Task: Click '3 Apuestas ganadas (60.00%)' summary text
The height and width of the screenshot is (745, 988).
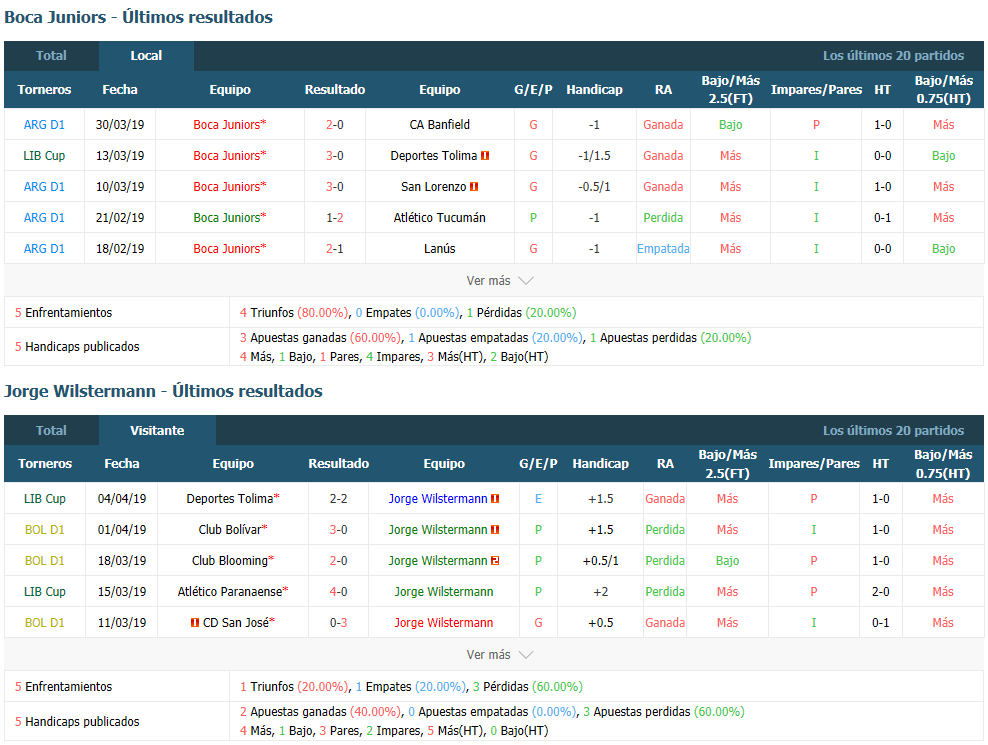Action: point(320,338)
